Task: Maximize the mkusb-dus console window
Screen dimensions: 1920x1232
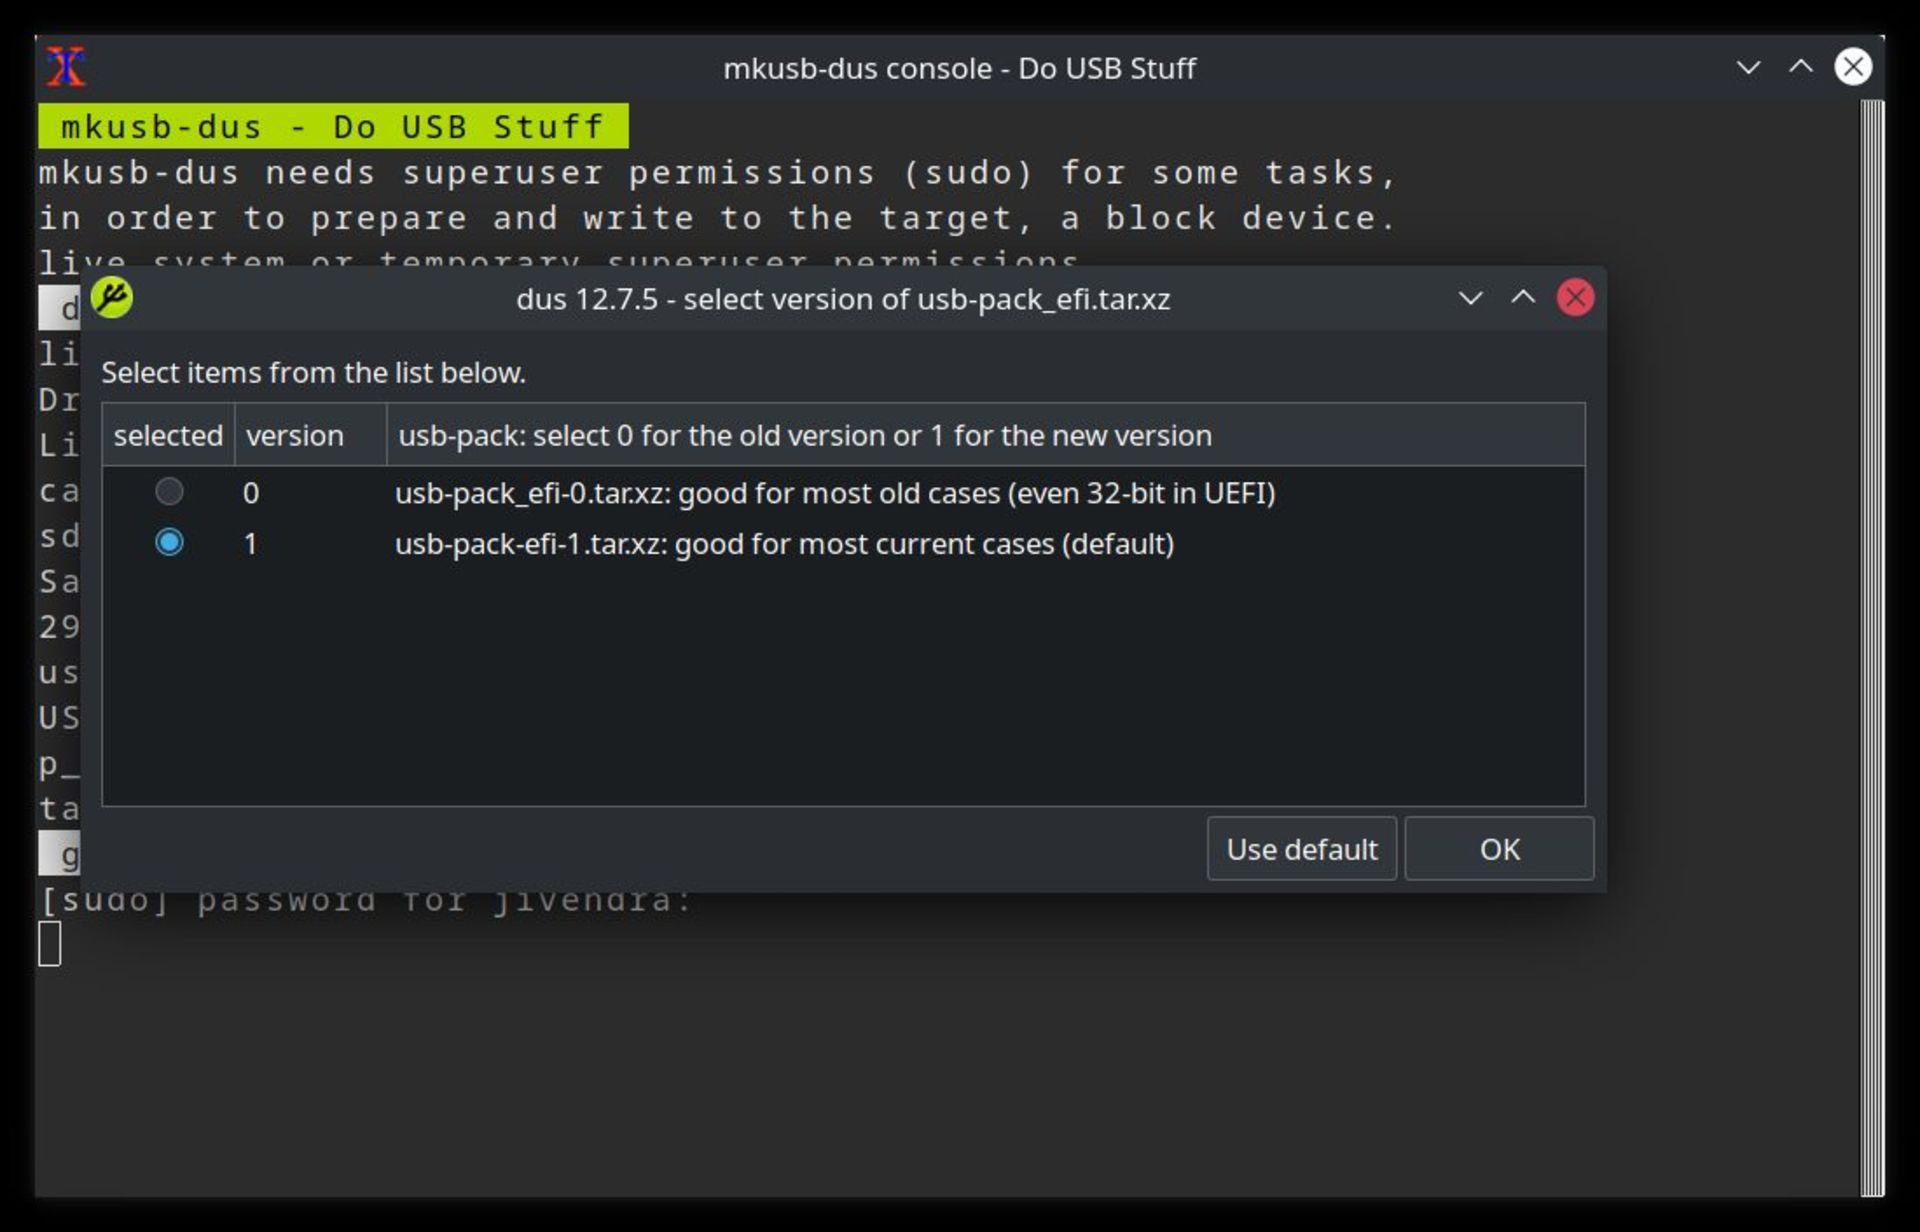Action: pos(1801,67)
